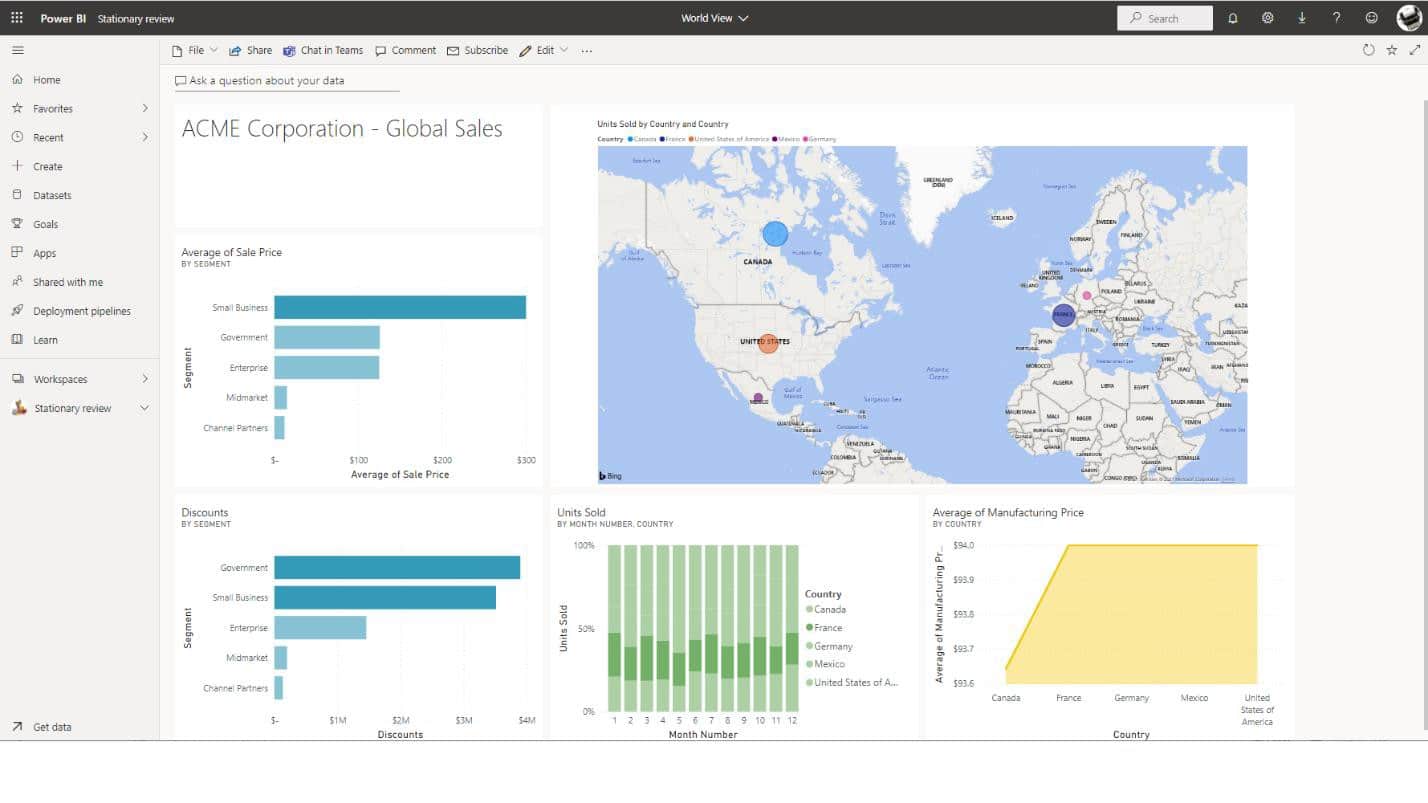The image size is (1428, 803).
Task: Click Subscribe in the toolbar
Action: (x=477, y=50)
